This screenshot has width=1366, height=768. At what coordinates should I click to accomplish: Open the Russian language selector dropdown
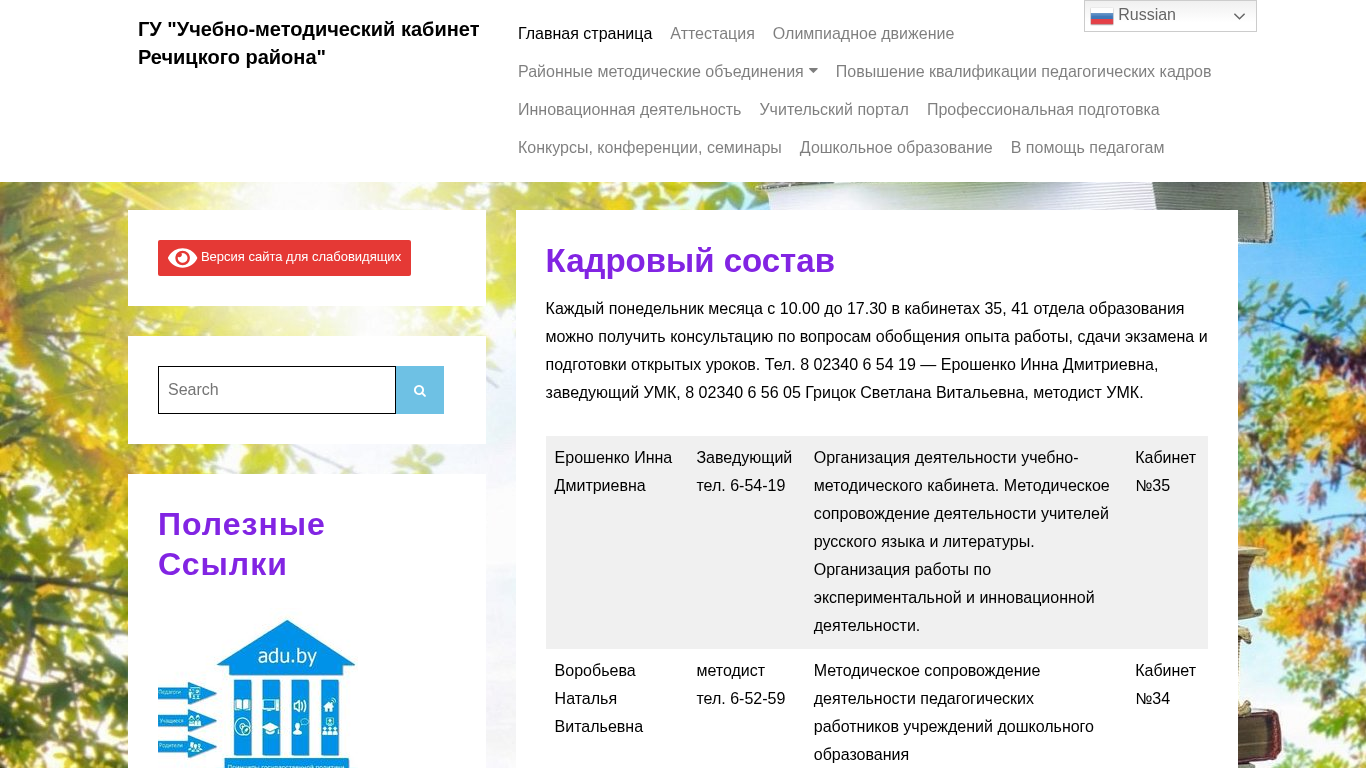tap(1170, 16)
